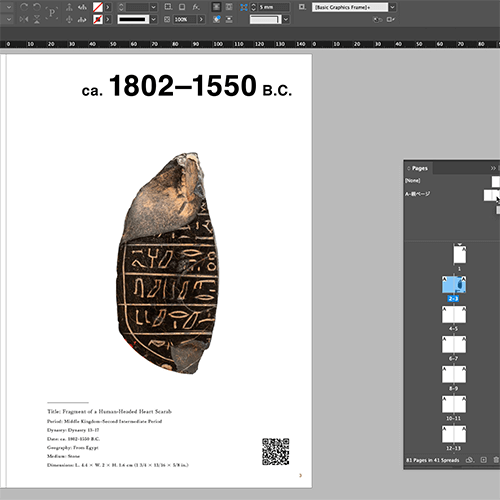Open the stroke weight dropdown
The height and width of the screenshot is (500, 500).
pyautogui.click(x=153, y=7)
